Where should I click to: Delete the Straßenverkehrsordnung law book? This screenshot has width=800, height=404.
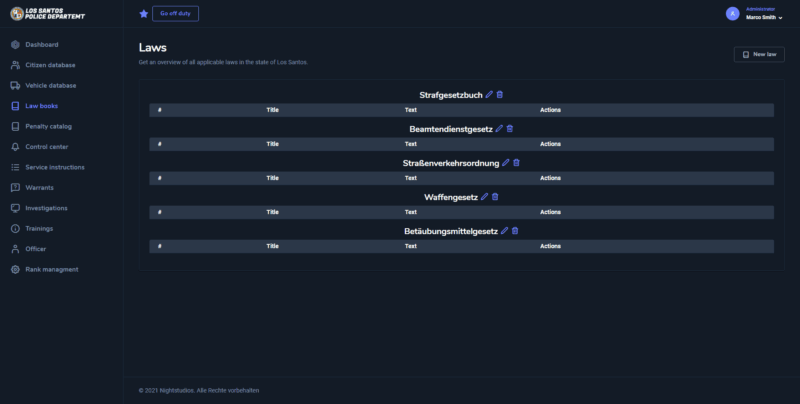[x=516, y=163]
